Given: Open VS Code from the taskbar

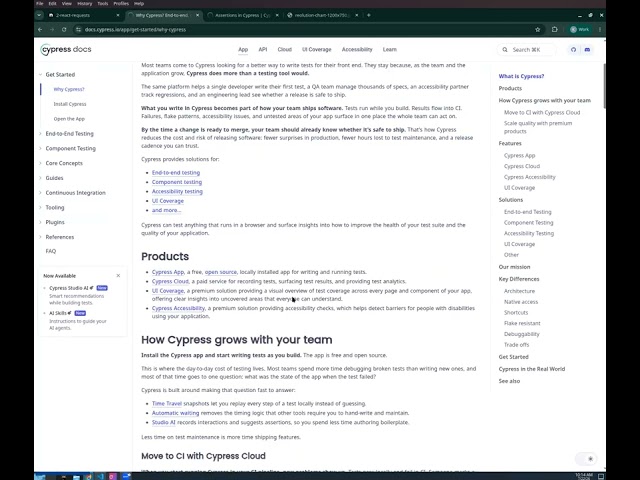Looking at the screenshot, I should [100, 476].
